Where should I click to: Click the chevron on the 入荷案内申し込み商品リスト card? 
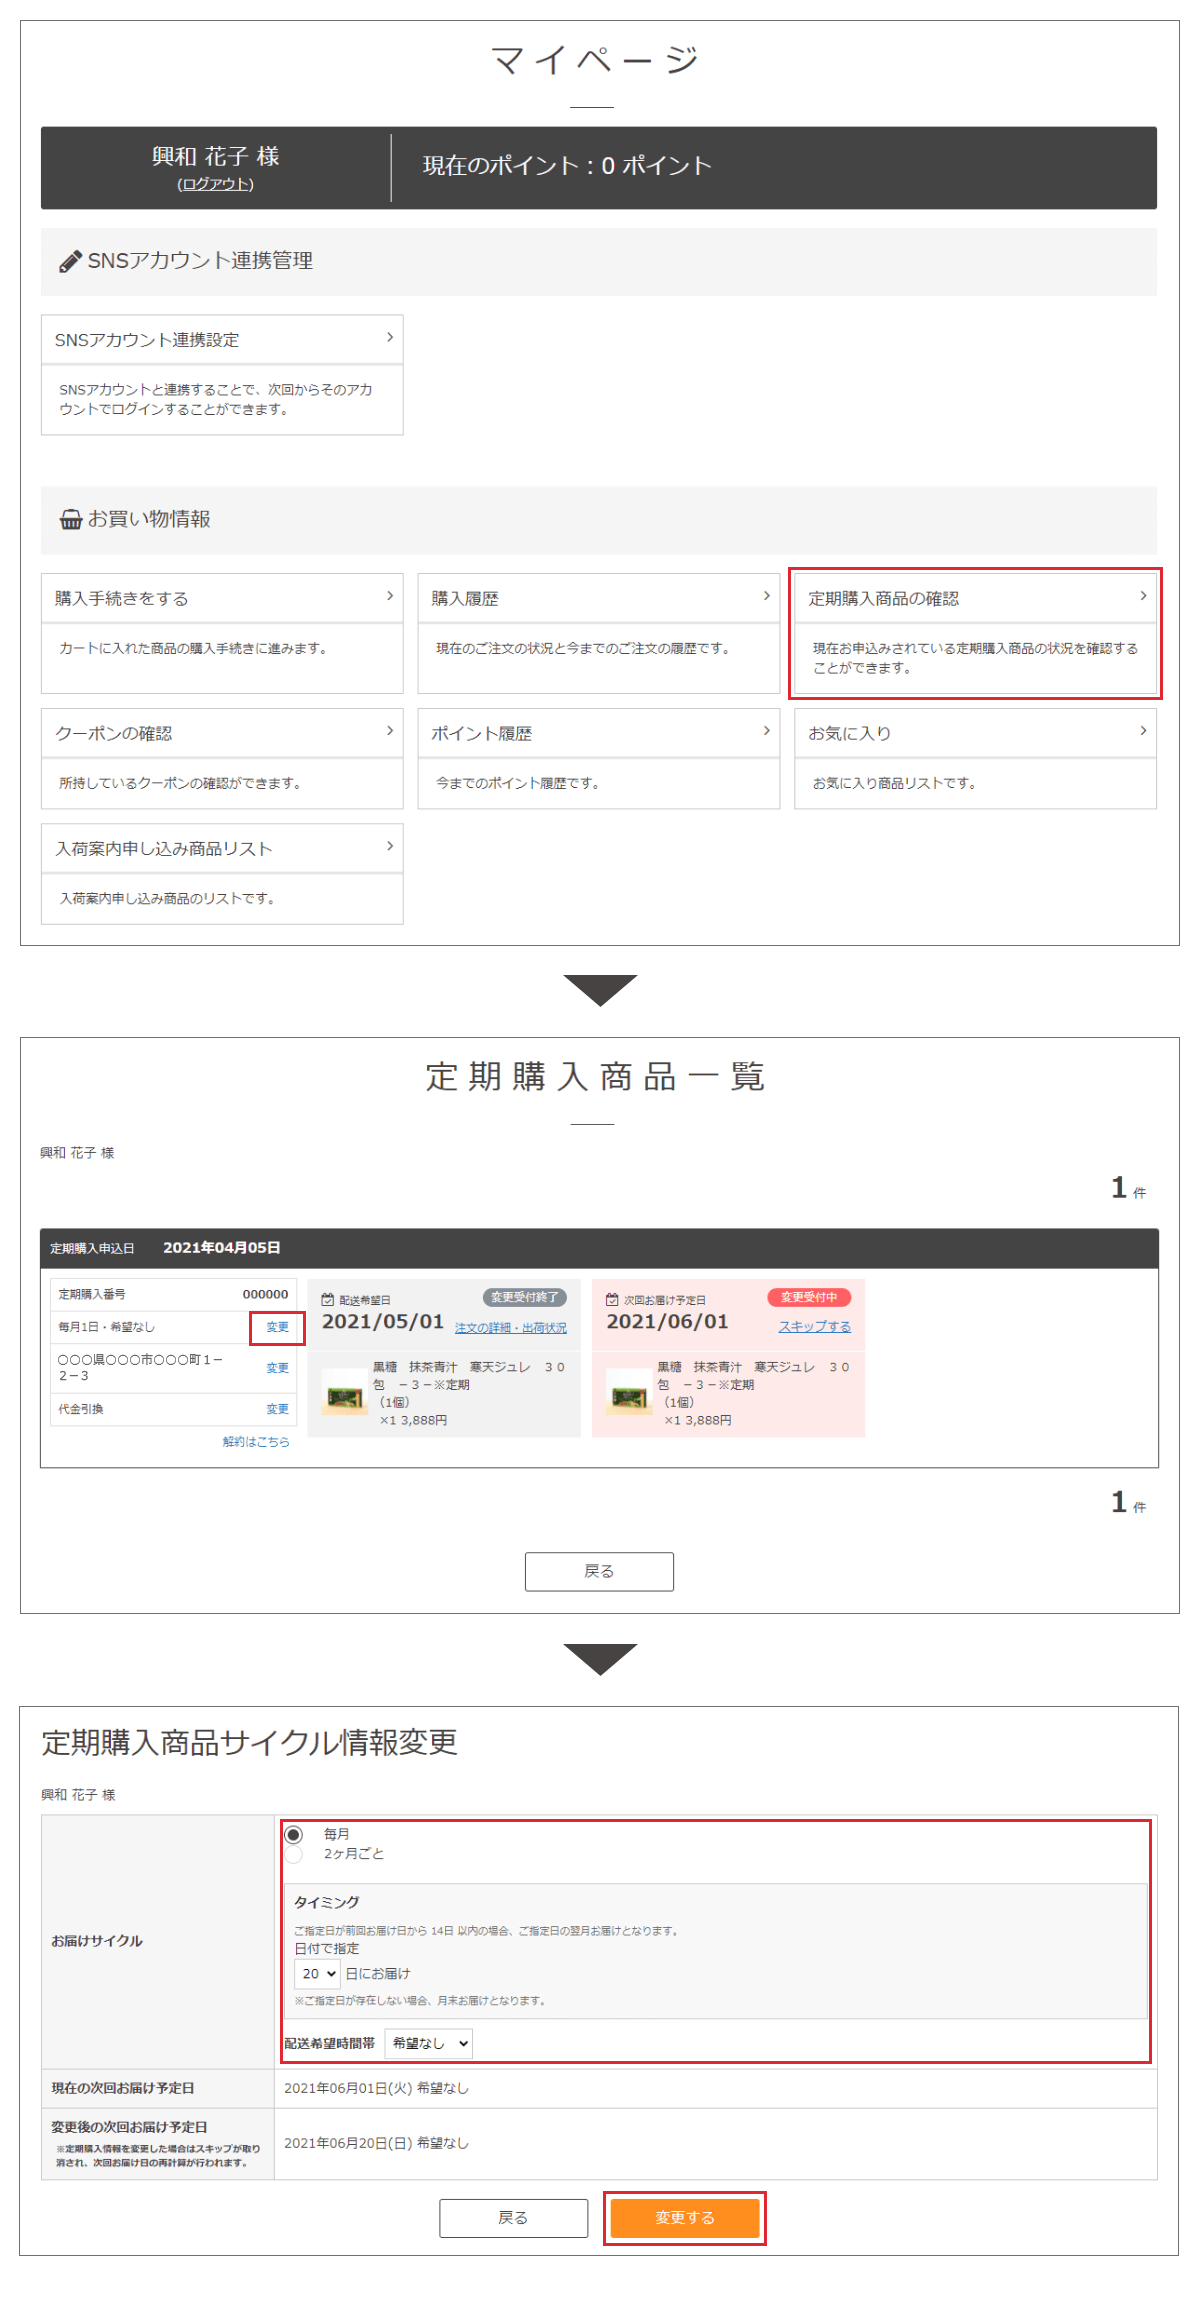tap(390, 846)
